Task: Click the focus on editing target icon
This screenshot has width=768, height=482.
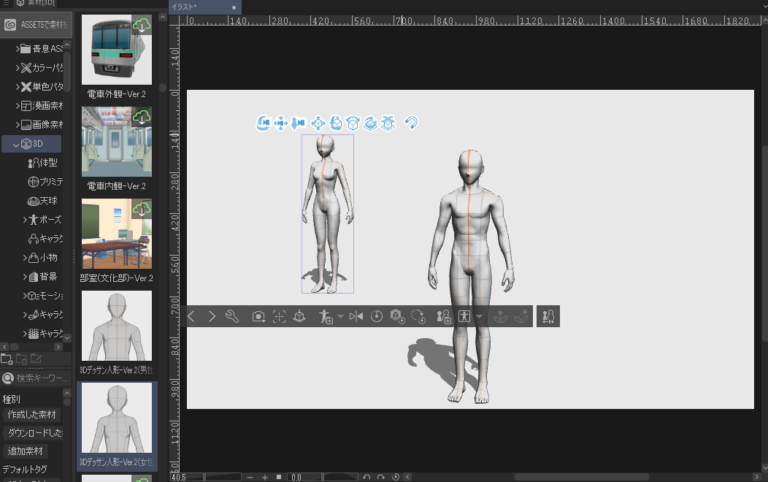Action: coord(279,316)
